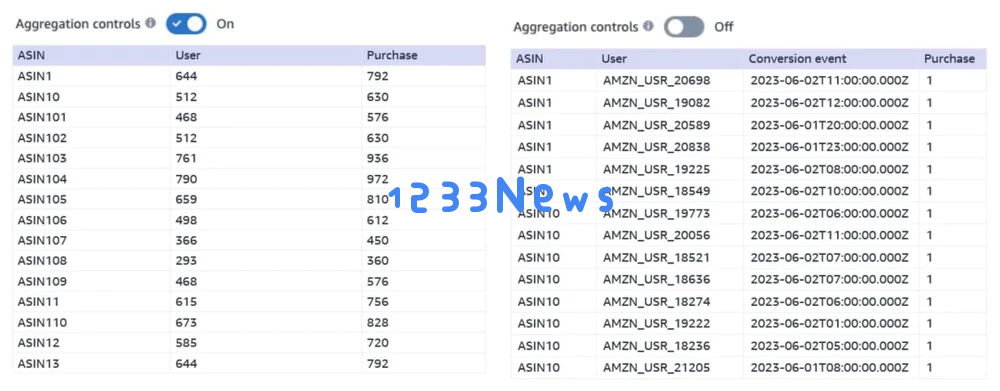Select user AMZN_USR_18521
Screen dimensions: 1000x391
656,258
